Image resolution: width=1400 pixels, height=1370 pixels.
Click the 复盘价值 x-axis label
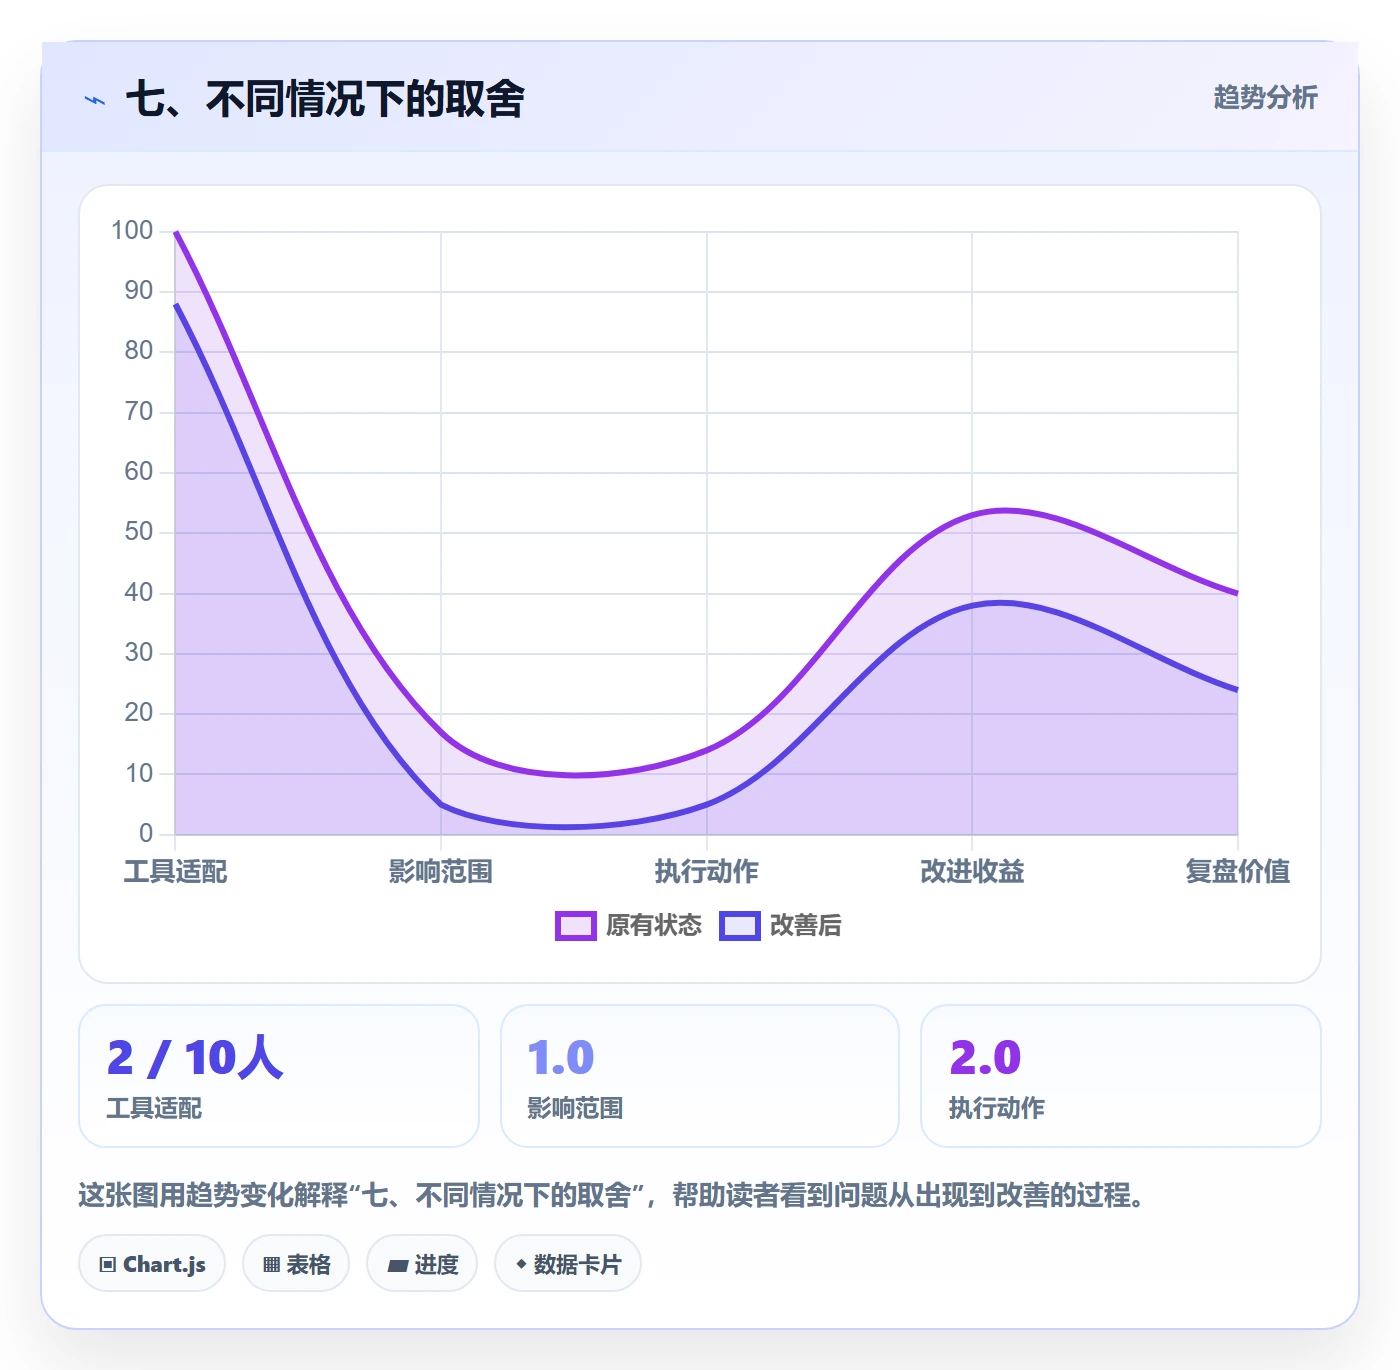(x=1238, y=872)
